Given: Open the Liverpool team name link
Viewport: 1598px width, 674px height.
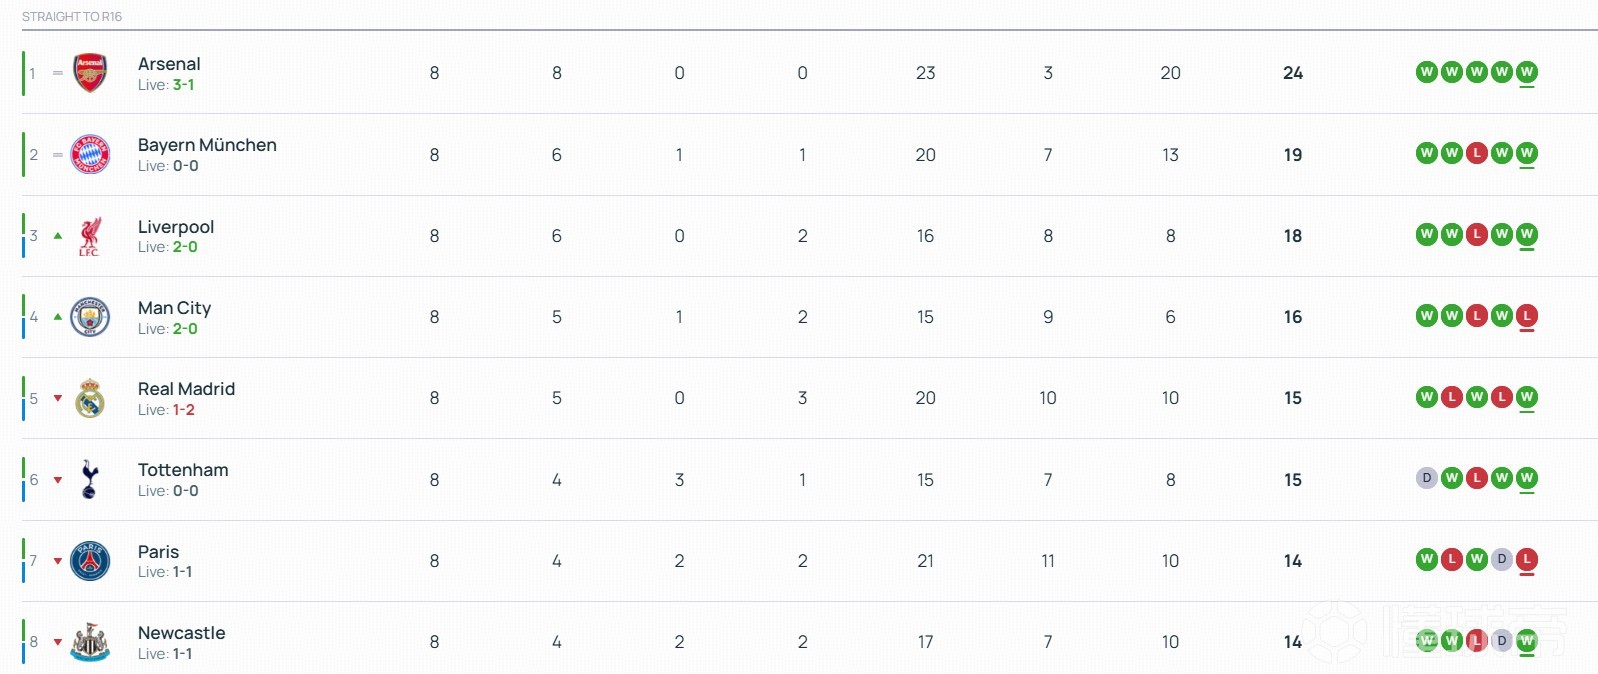Looking at the screenshot, I should [x=176, y=227].
